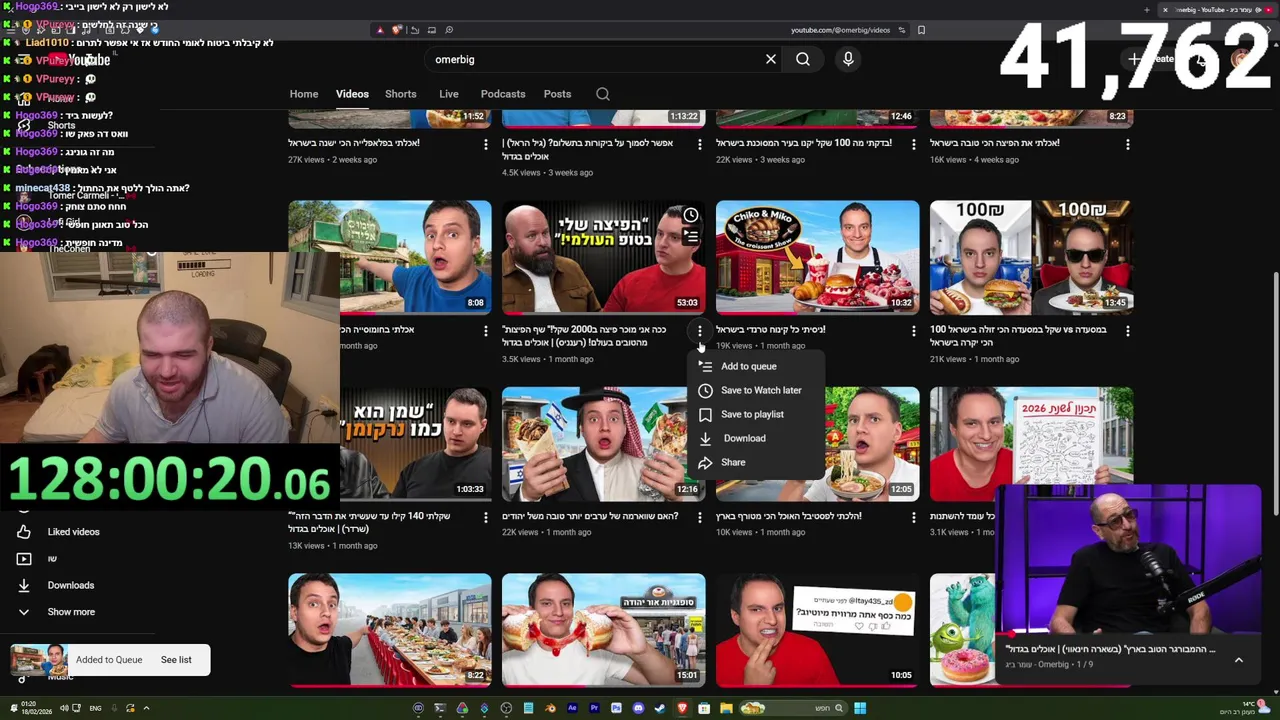Viewport: 1280px width, 720px height.
Task: Open the 53:03 video thumbnail
Action: click(604, 257)
